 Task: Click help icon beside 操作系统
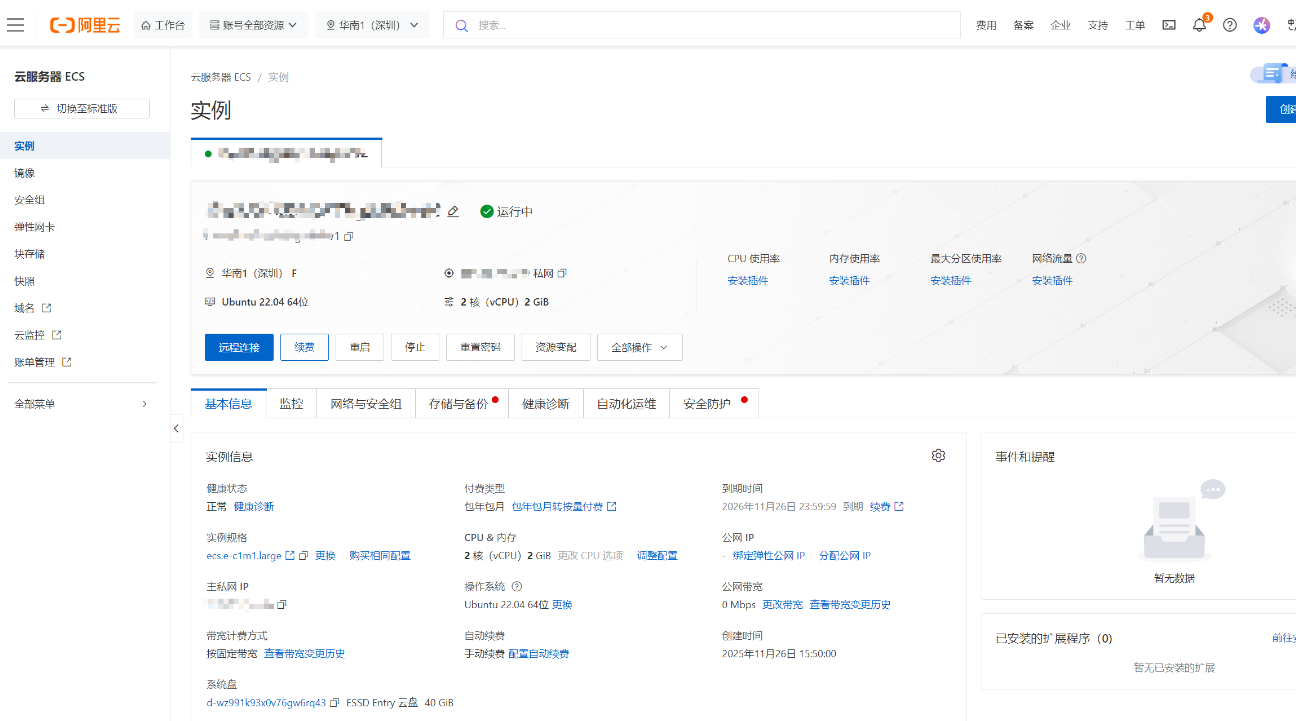[x=517, y=587]
